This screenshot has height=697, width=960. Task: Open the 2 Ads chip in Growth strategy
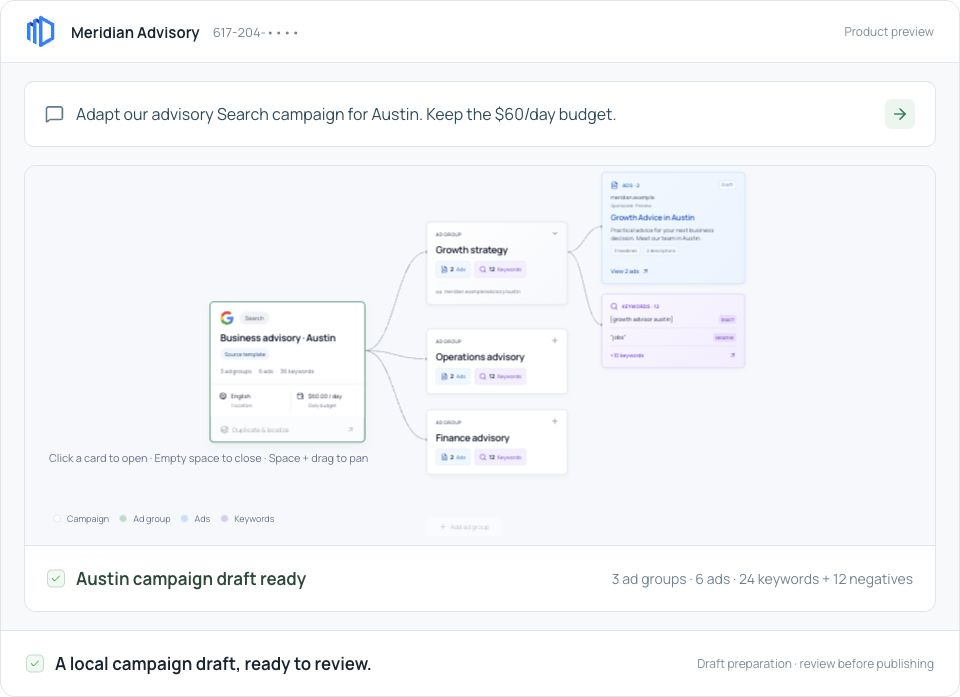click(x=454, y=269)
